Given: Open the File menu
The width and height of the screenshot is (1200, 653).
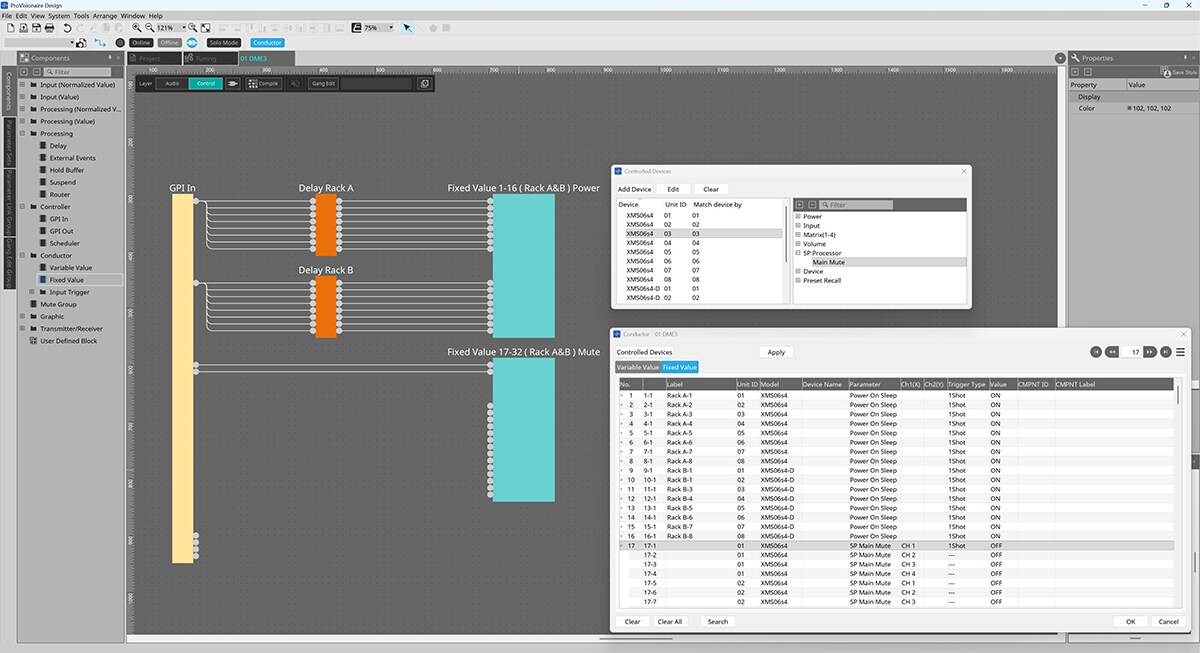Looking at the screenshot, I should [7, 16].
